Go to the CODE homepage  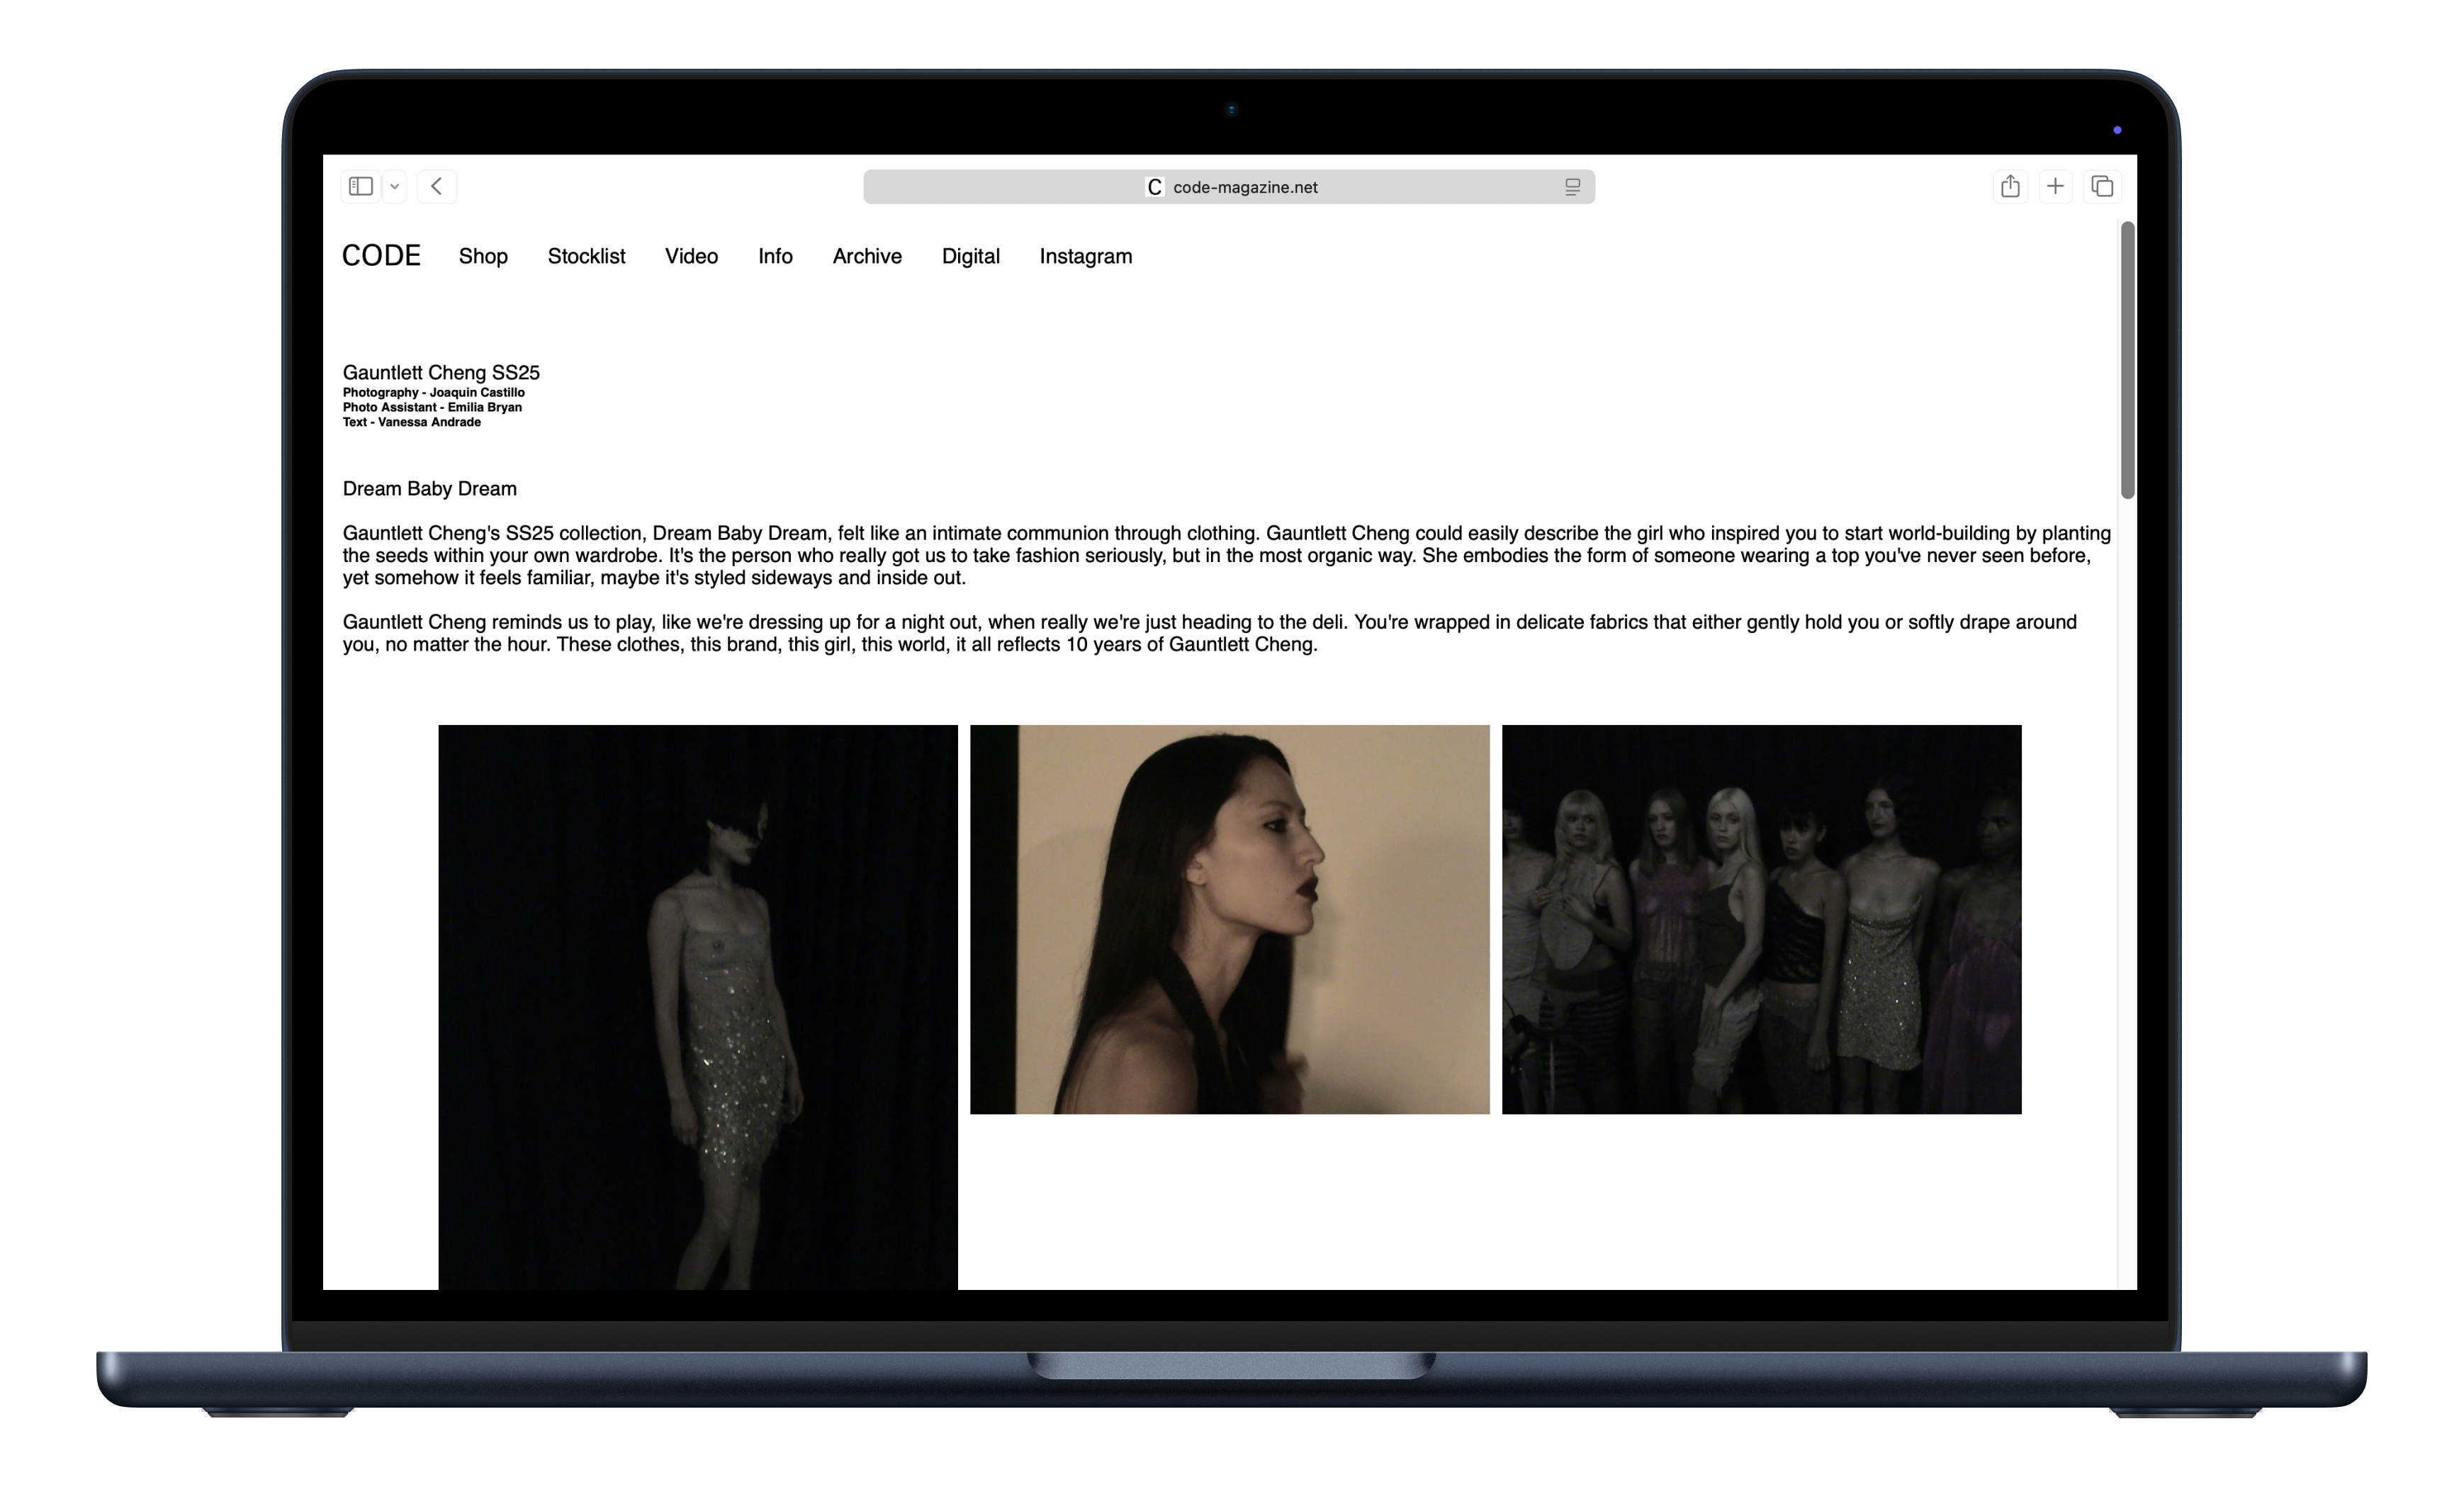click(x=381, y=255)
